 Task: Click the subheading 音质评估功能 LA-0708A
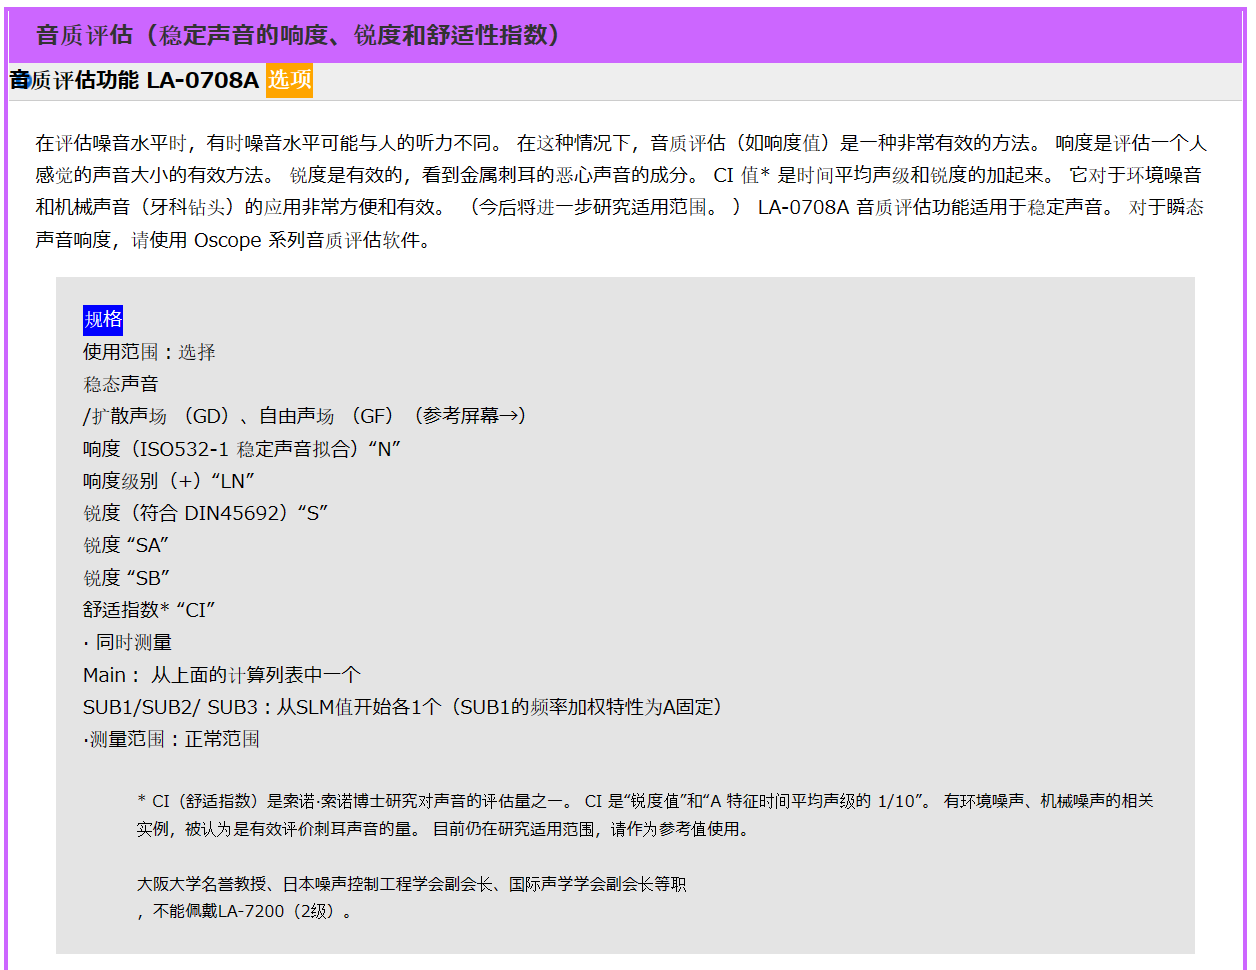pos(135,80)
